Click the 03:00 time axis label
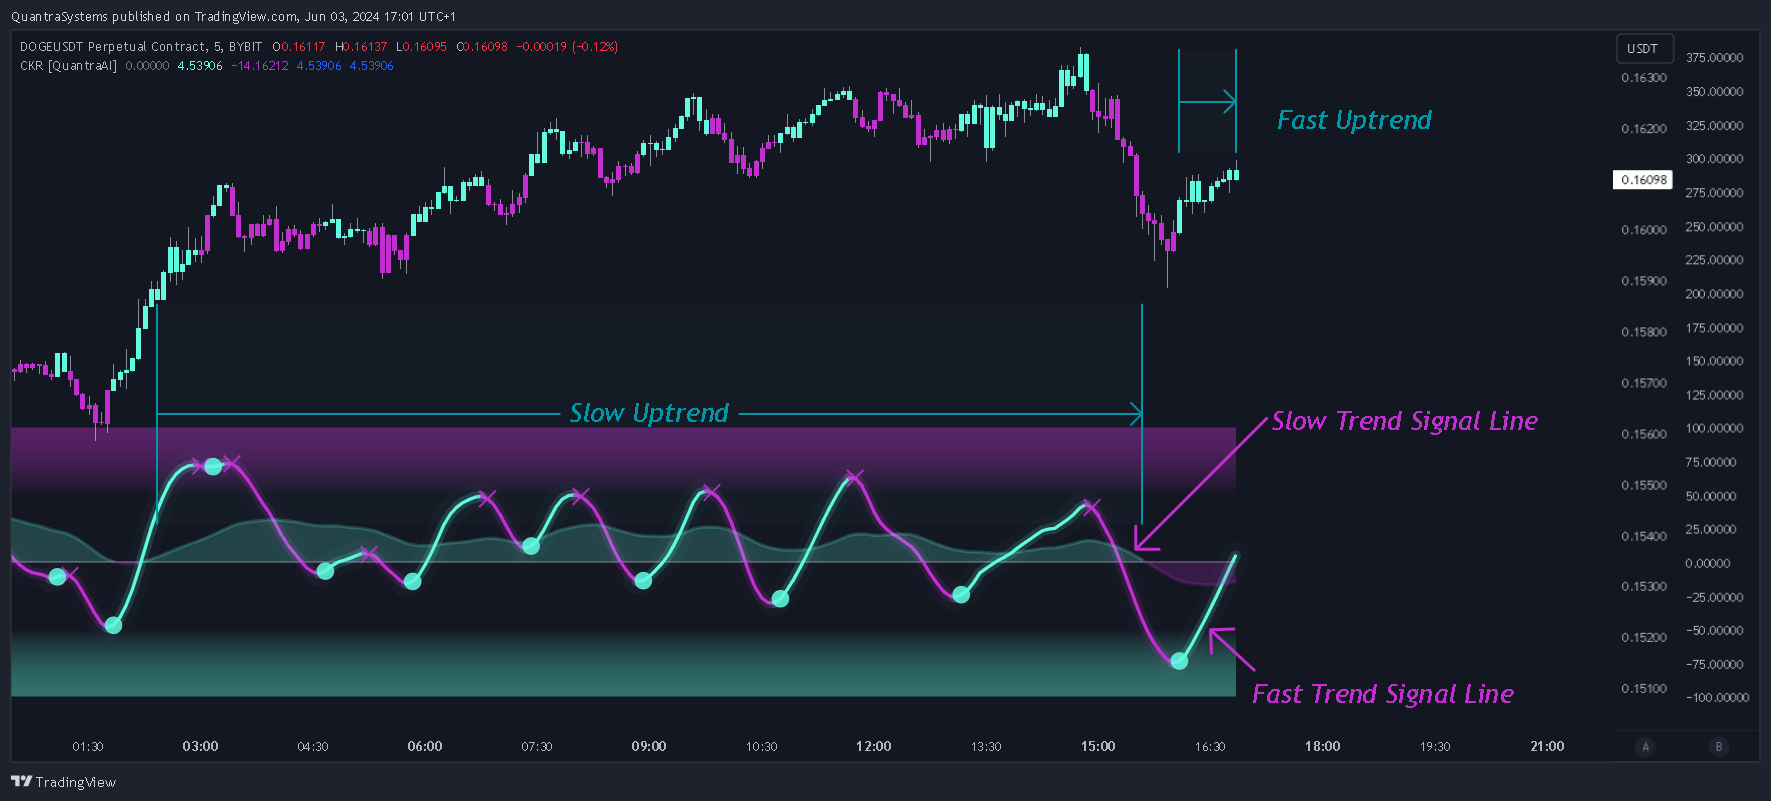The image size is (1771, 801). 200,746
